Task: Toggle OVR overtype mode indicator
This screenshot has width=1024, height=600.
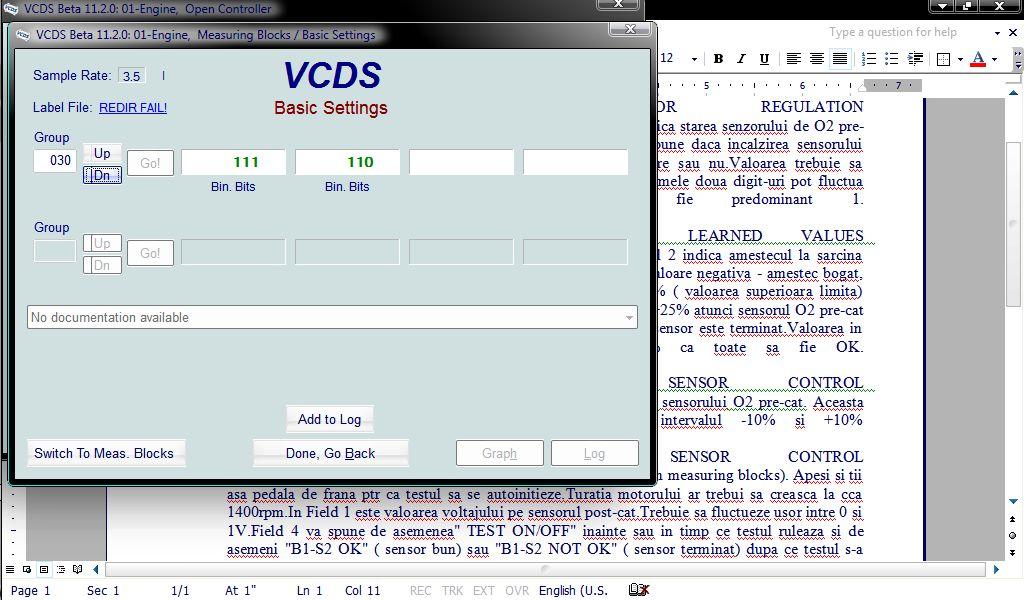Action: [x=517, y=590]
